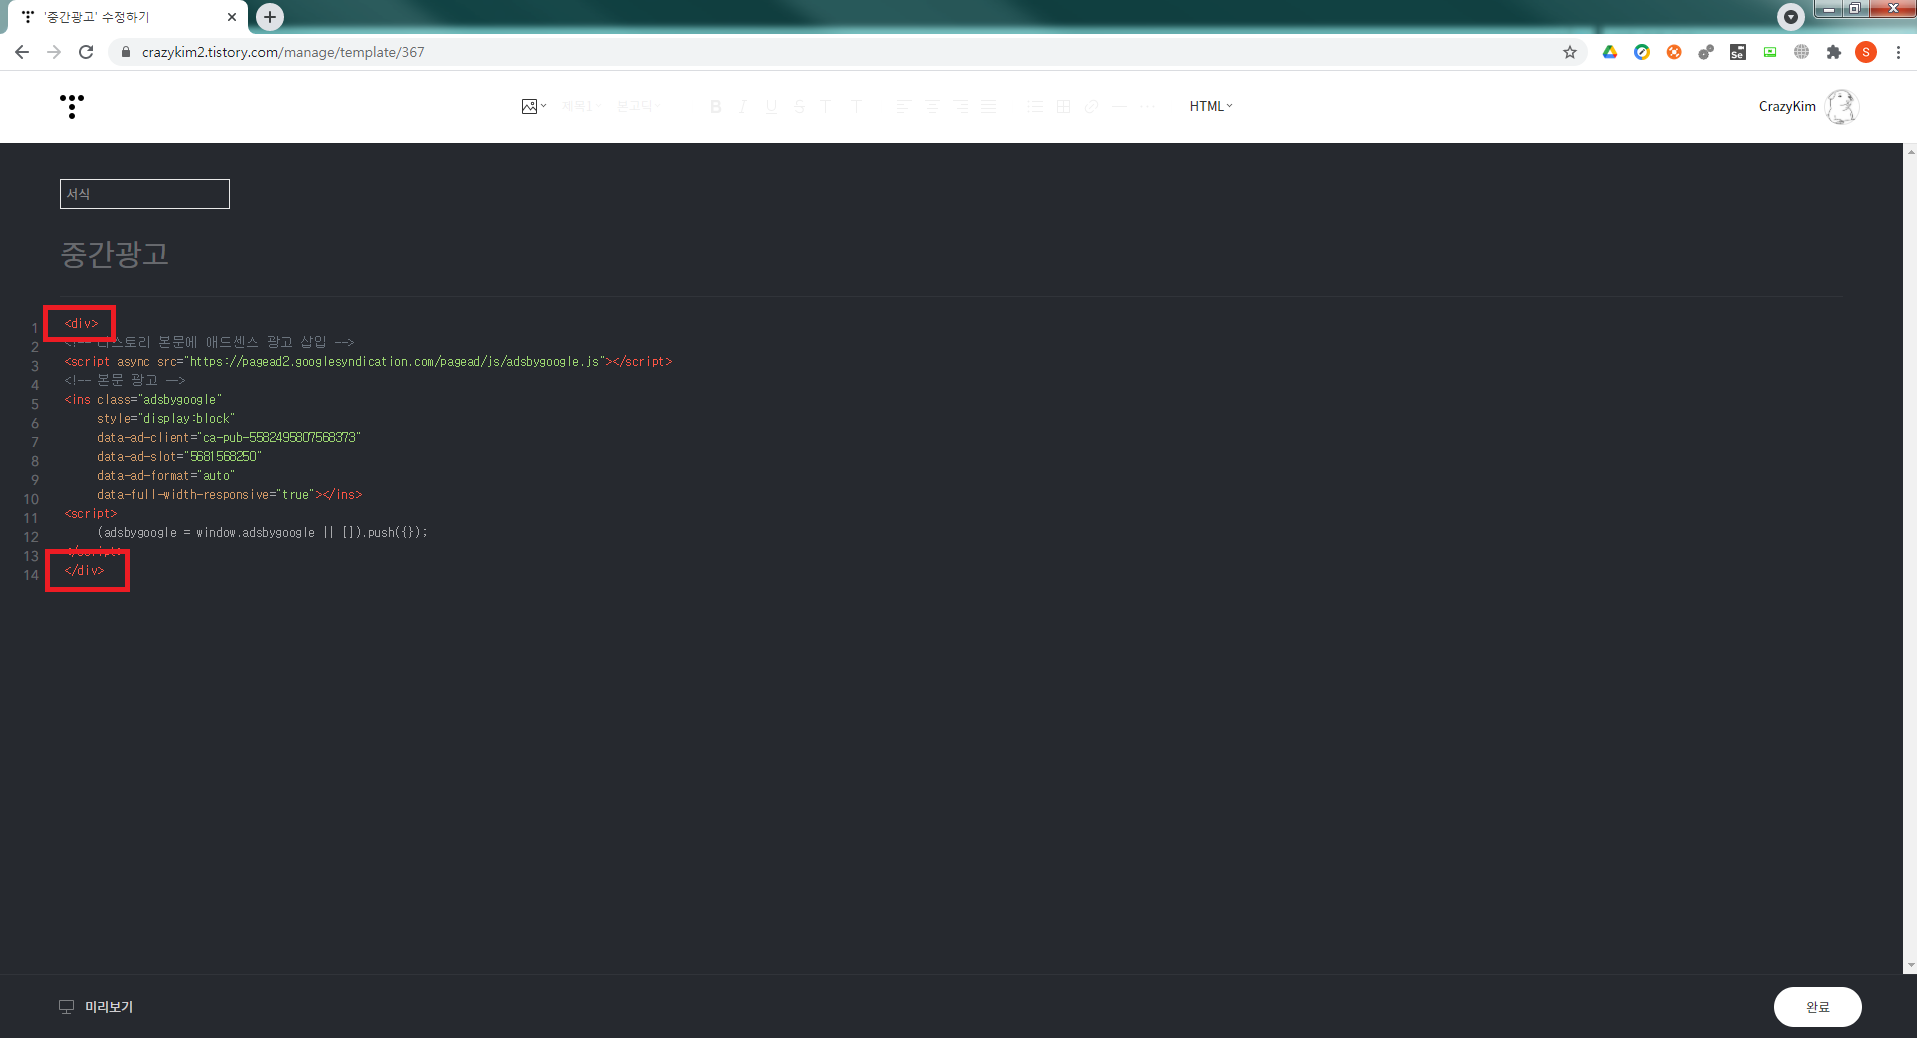Open the gray globe extension
The image size is (1917, 1038).
coord(1802,52)
